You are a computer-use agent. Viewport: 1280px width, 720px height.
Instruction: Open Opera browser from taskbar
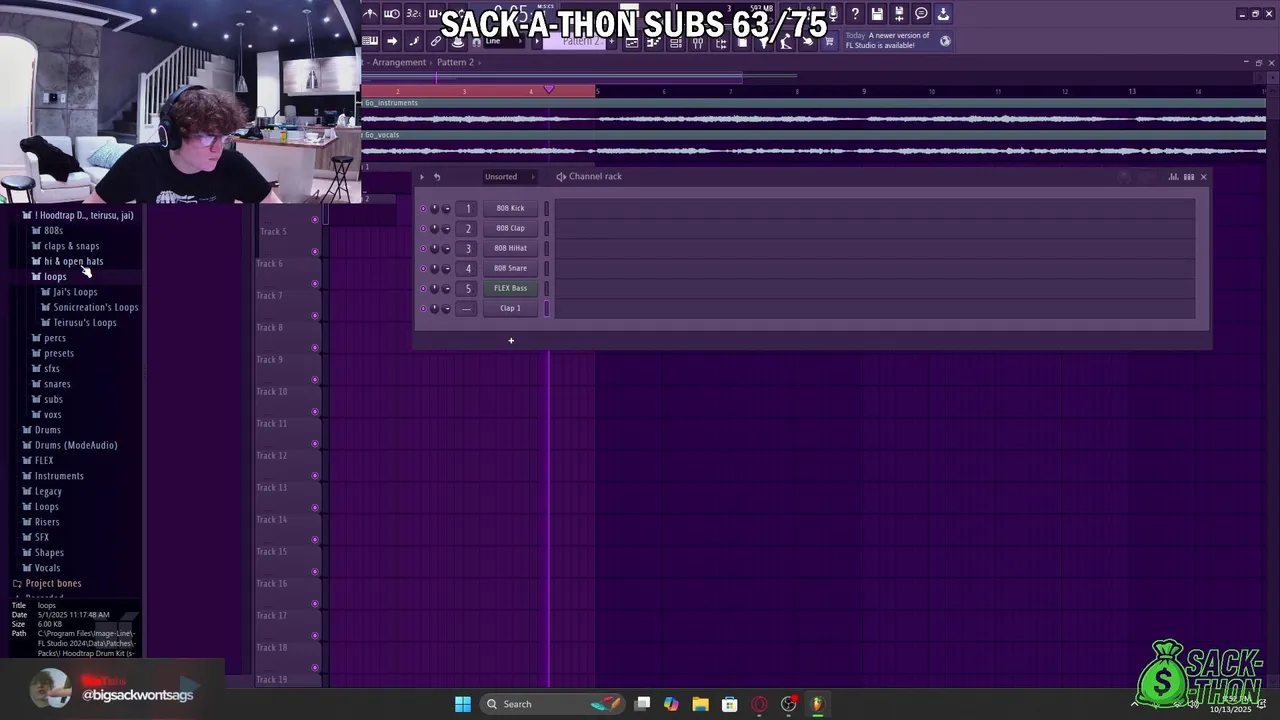pos(759,704)
